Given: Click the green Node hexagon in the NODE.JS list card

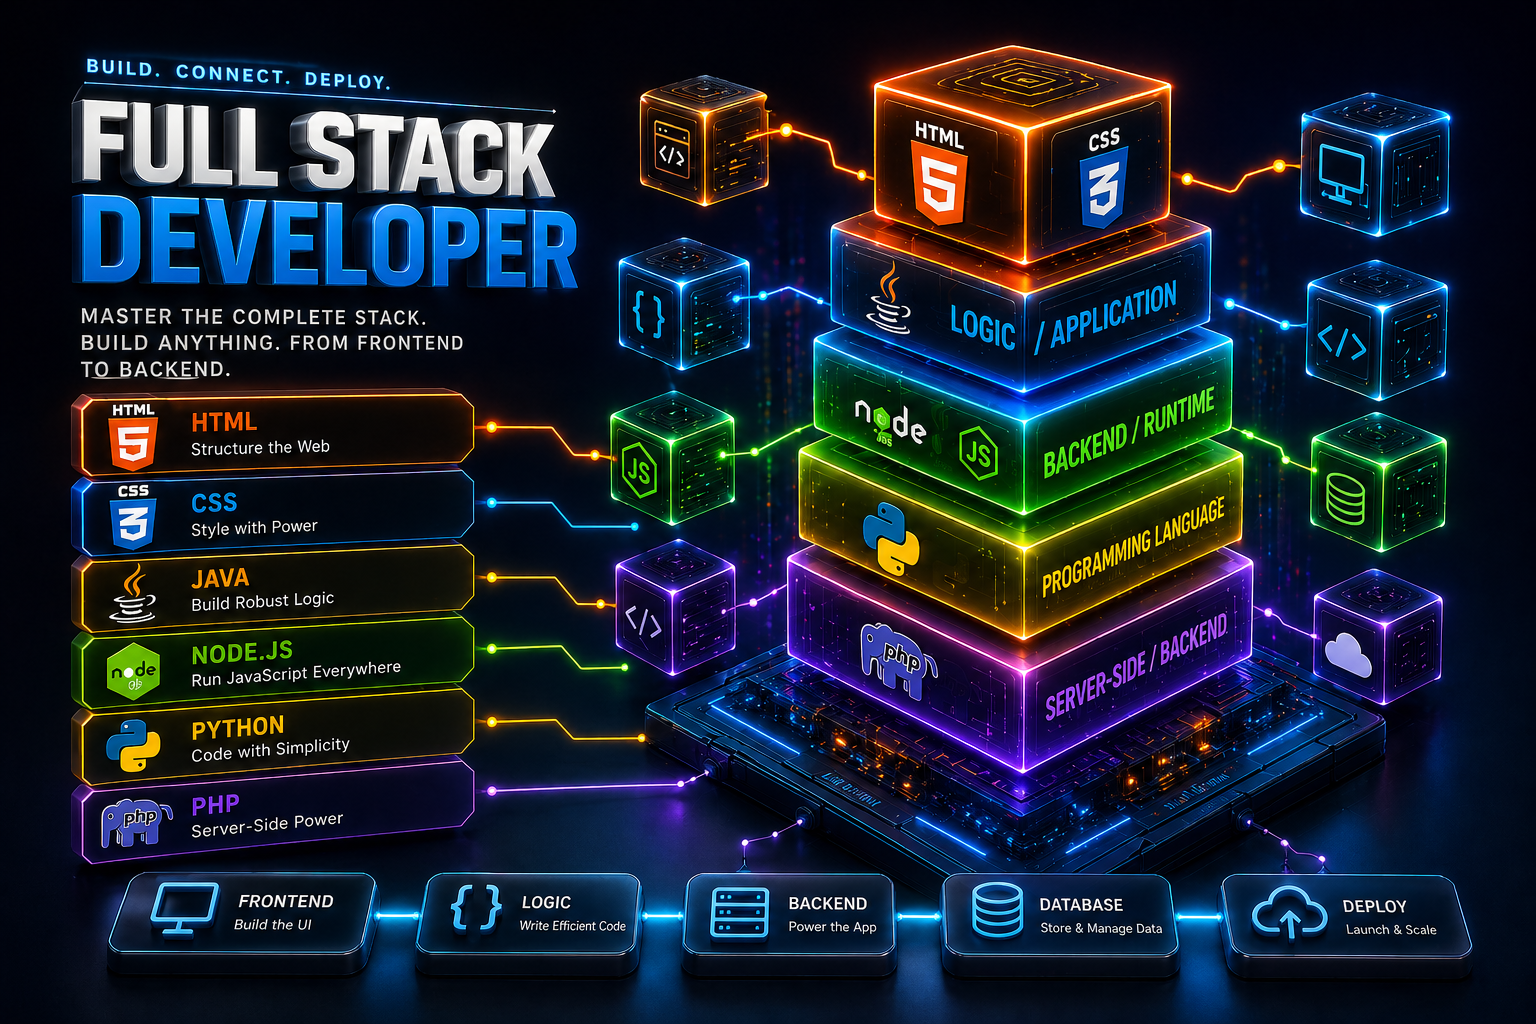Looking at the screenshot, I should tap(133, 671).
